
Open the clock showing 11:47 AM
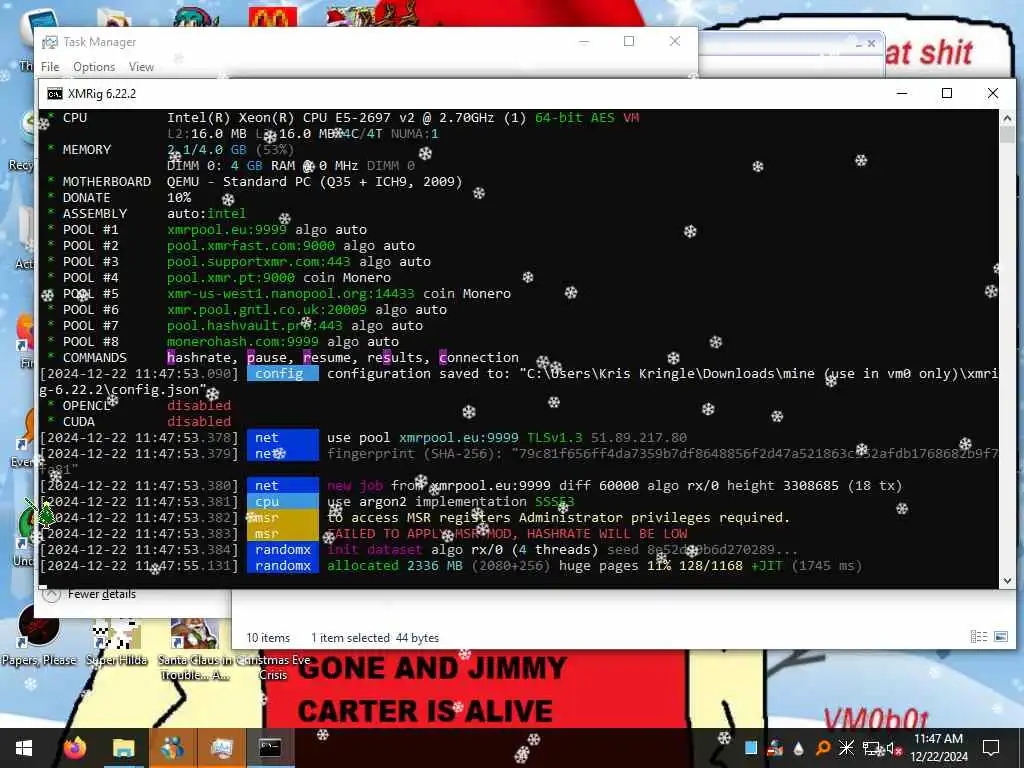[x=938, y=748]
